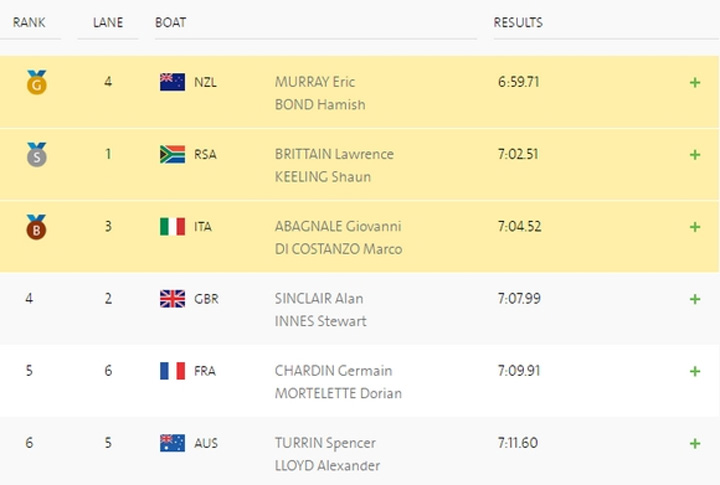Viewport: 720px width, 485px height.
Task: Expand the AUS result row details
Action: [x=695, y=443]
